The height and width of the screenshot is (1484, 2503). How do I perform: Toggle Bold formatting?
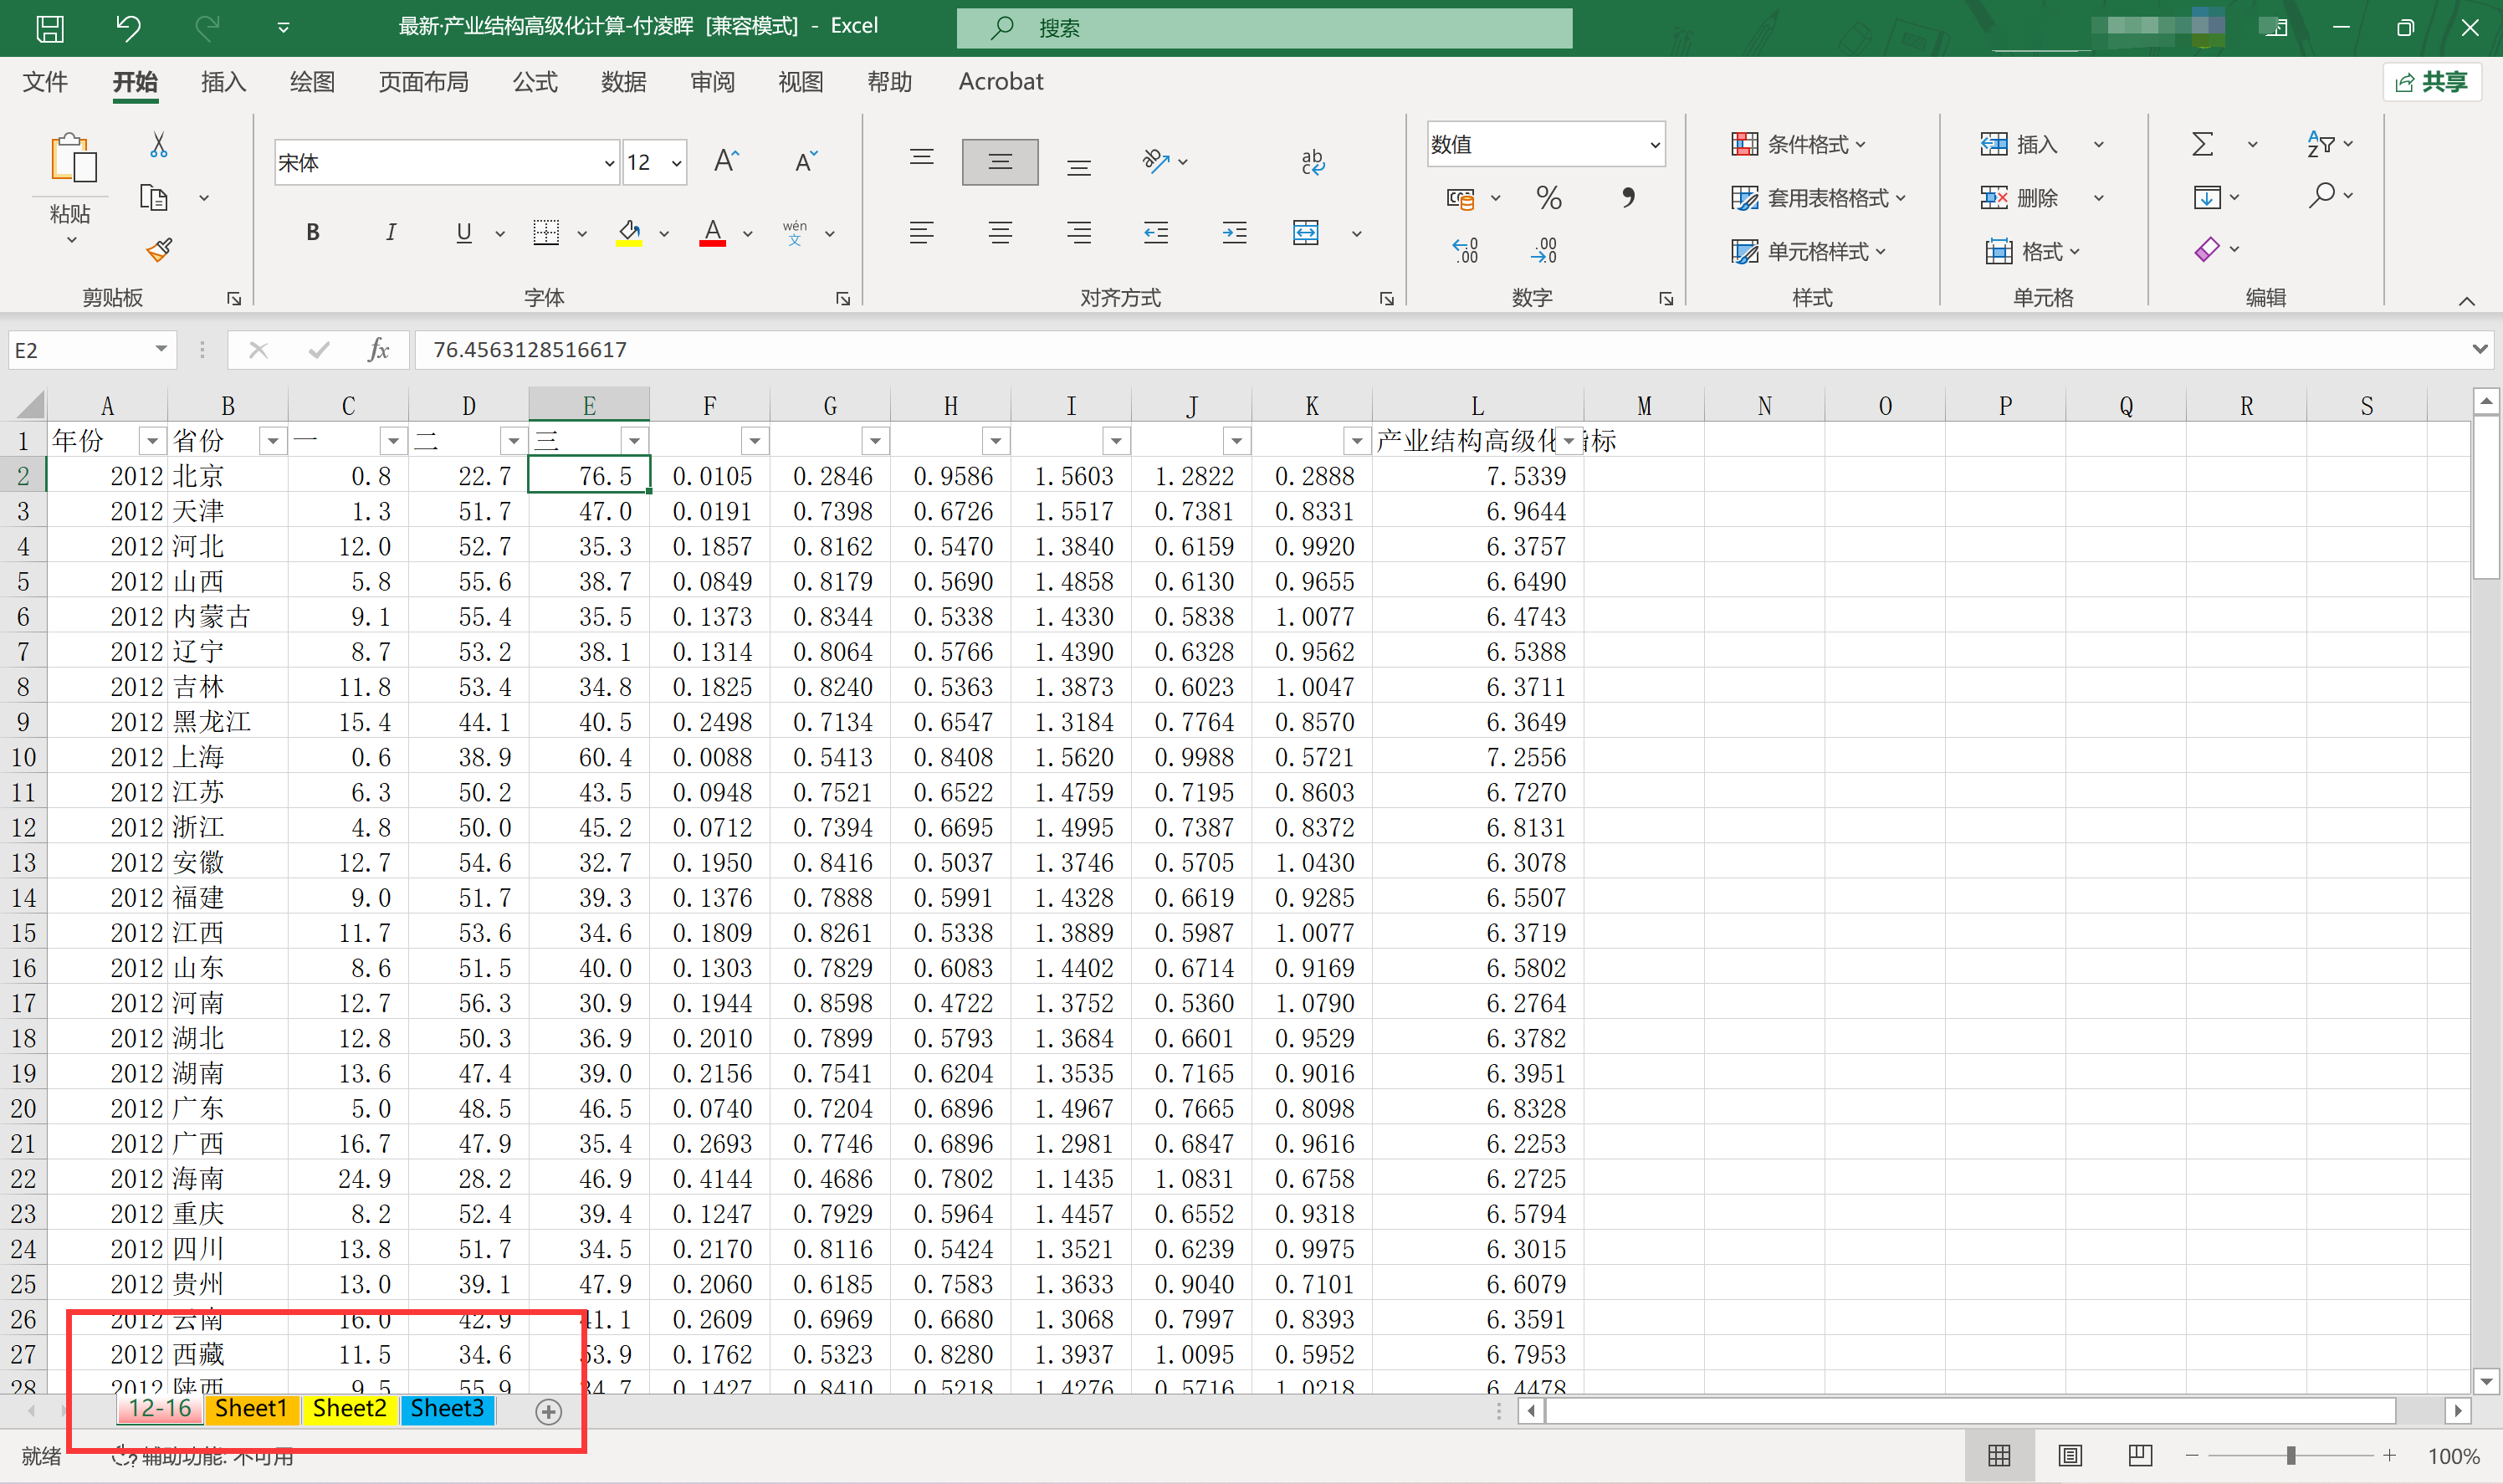(313, 233)
